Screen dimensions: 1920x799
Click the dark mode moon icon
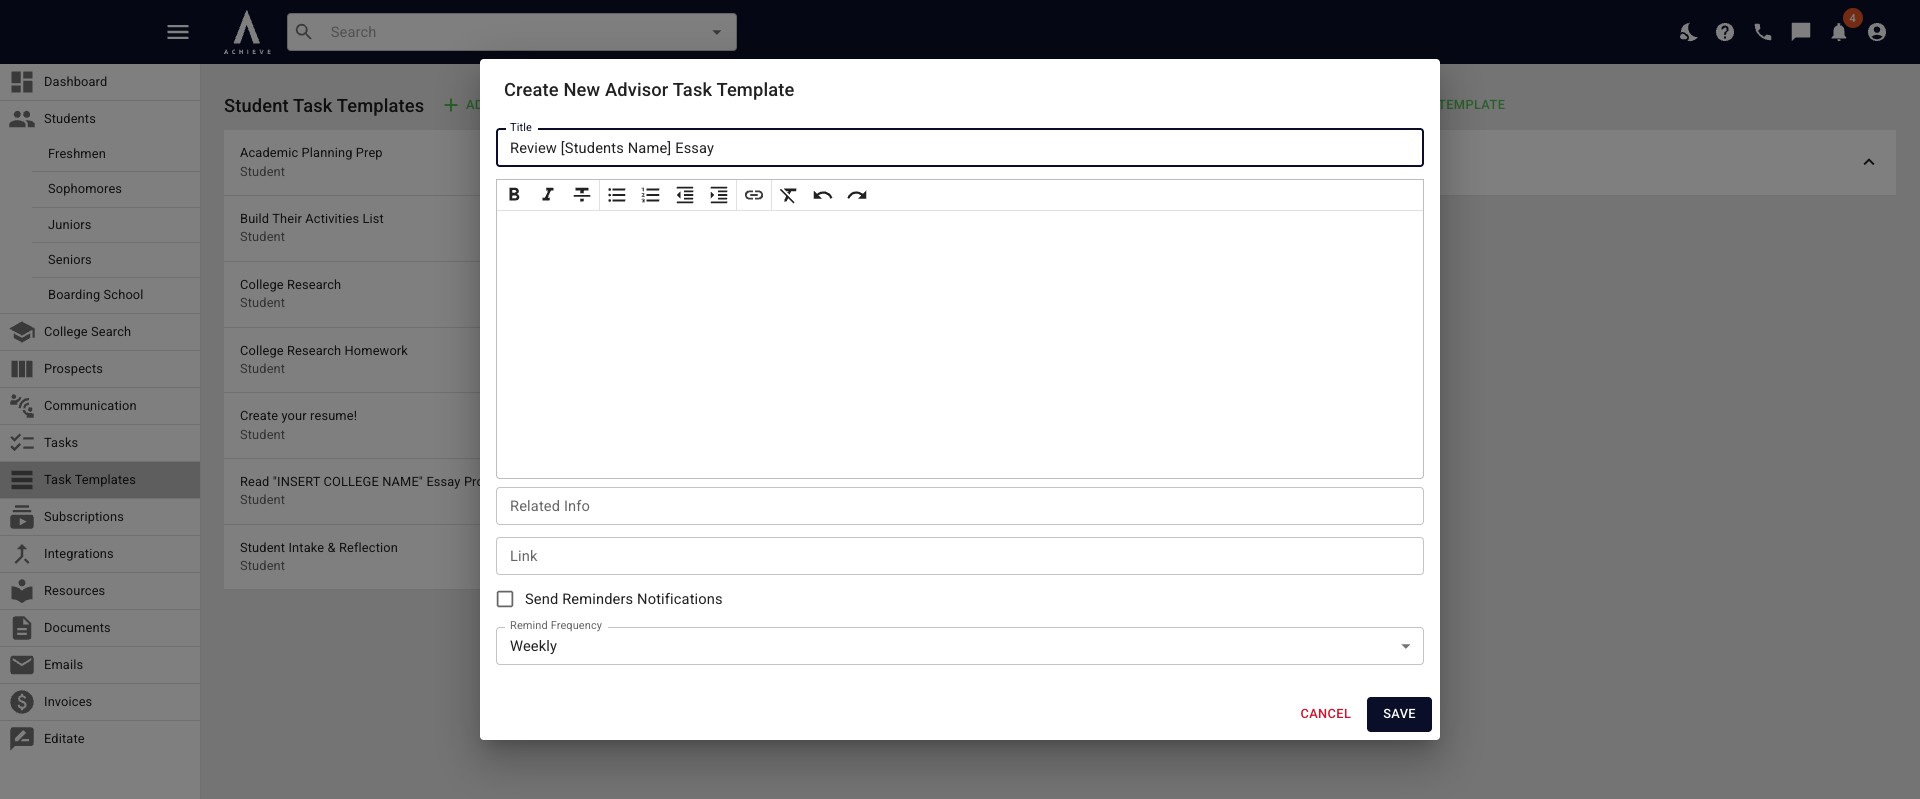[1688, 32]
